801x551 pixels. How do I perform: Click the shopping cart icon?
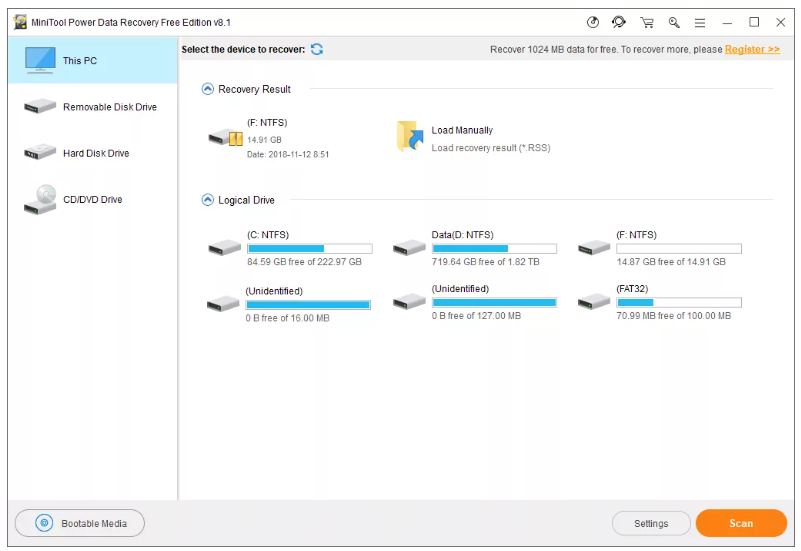(647, 22)
